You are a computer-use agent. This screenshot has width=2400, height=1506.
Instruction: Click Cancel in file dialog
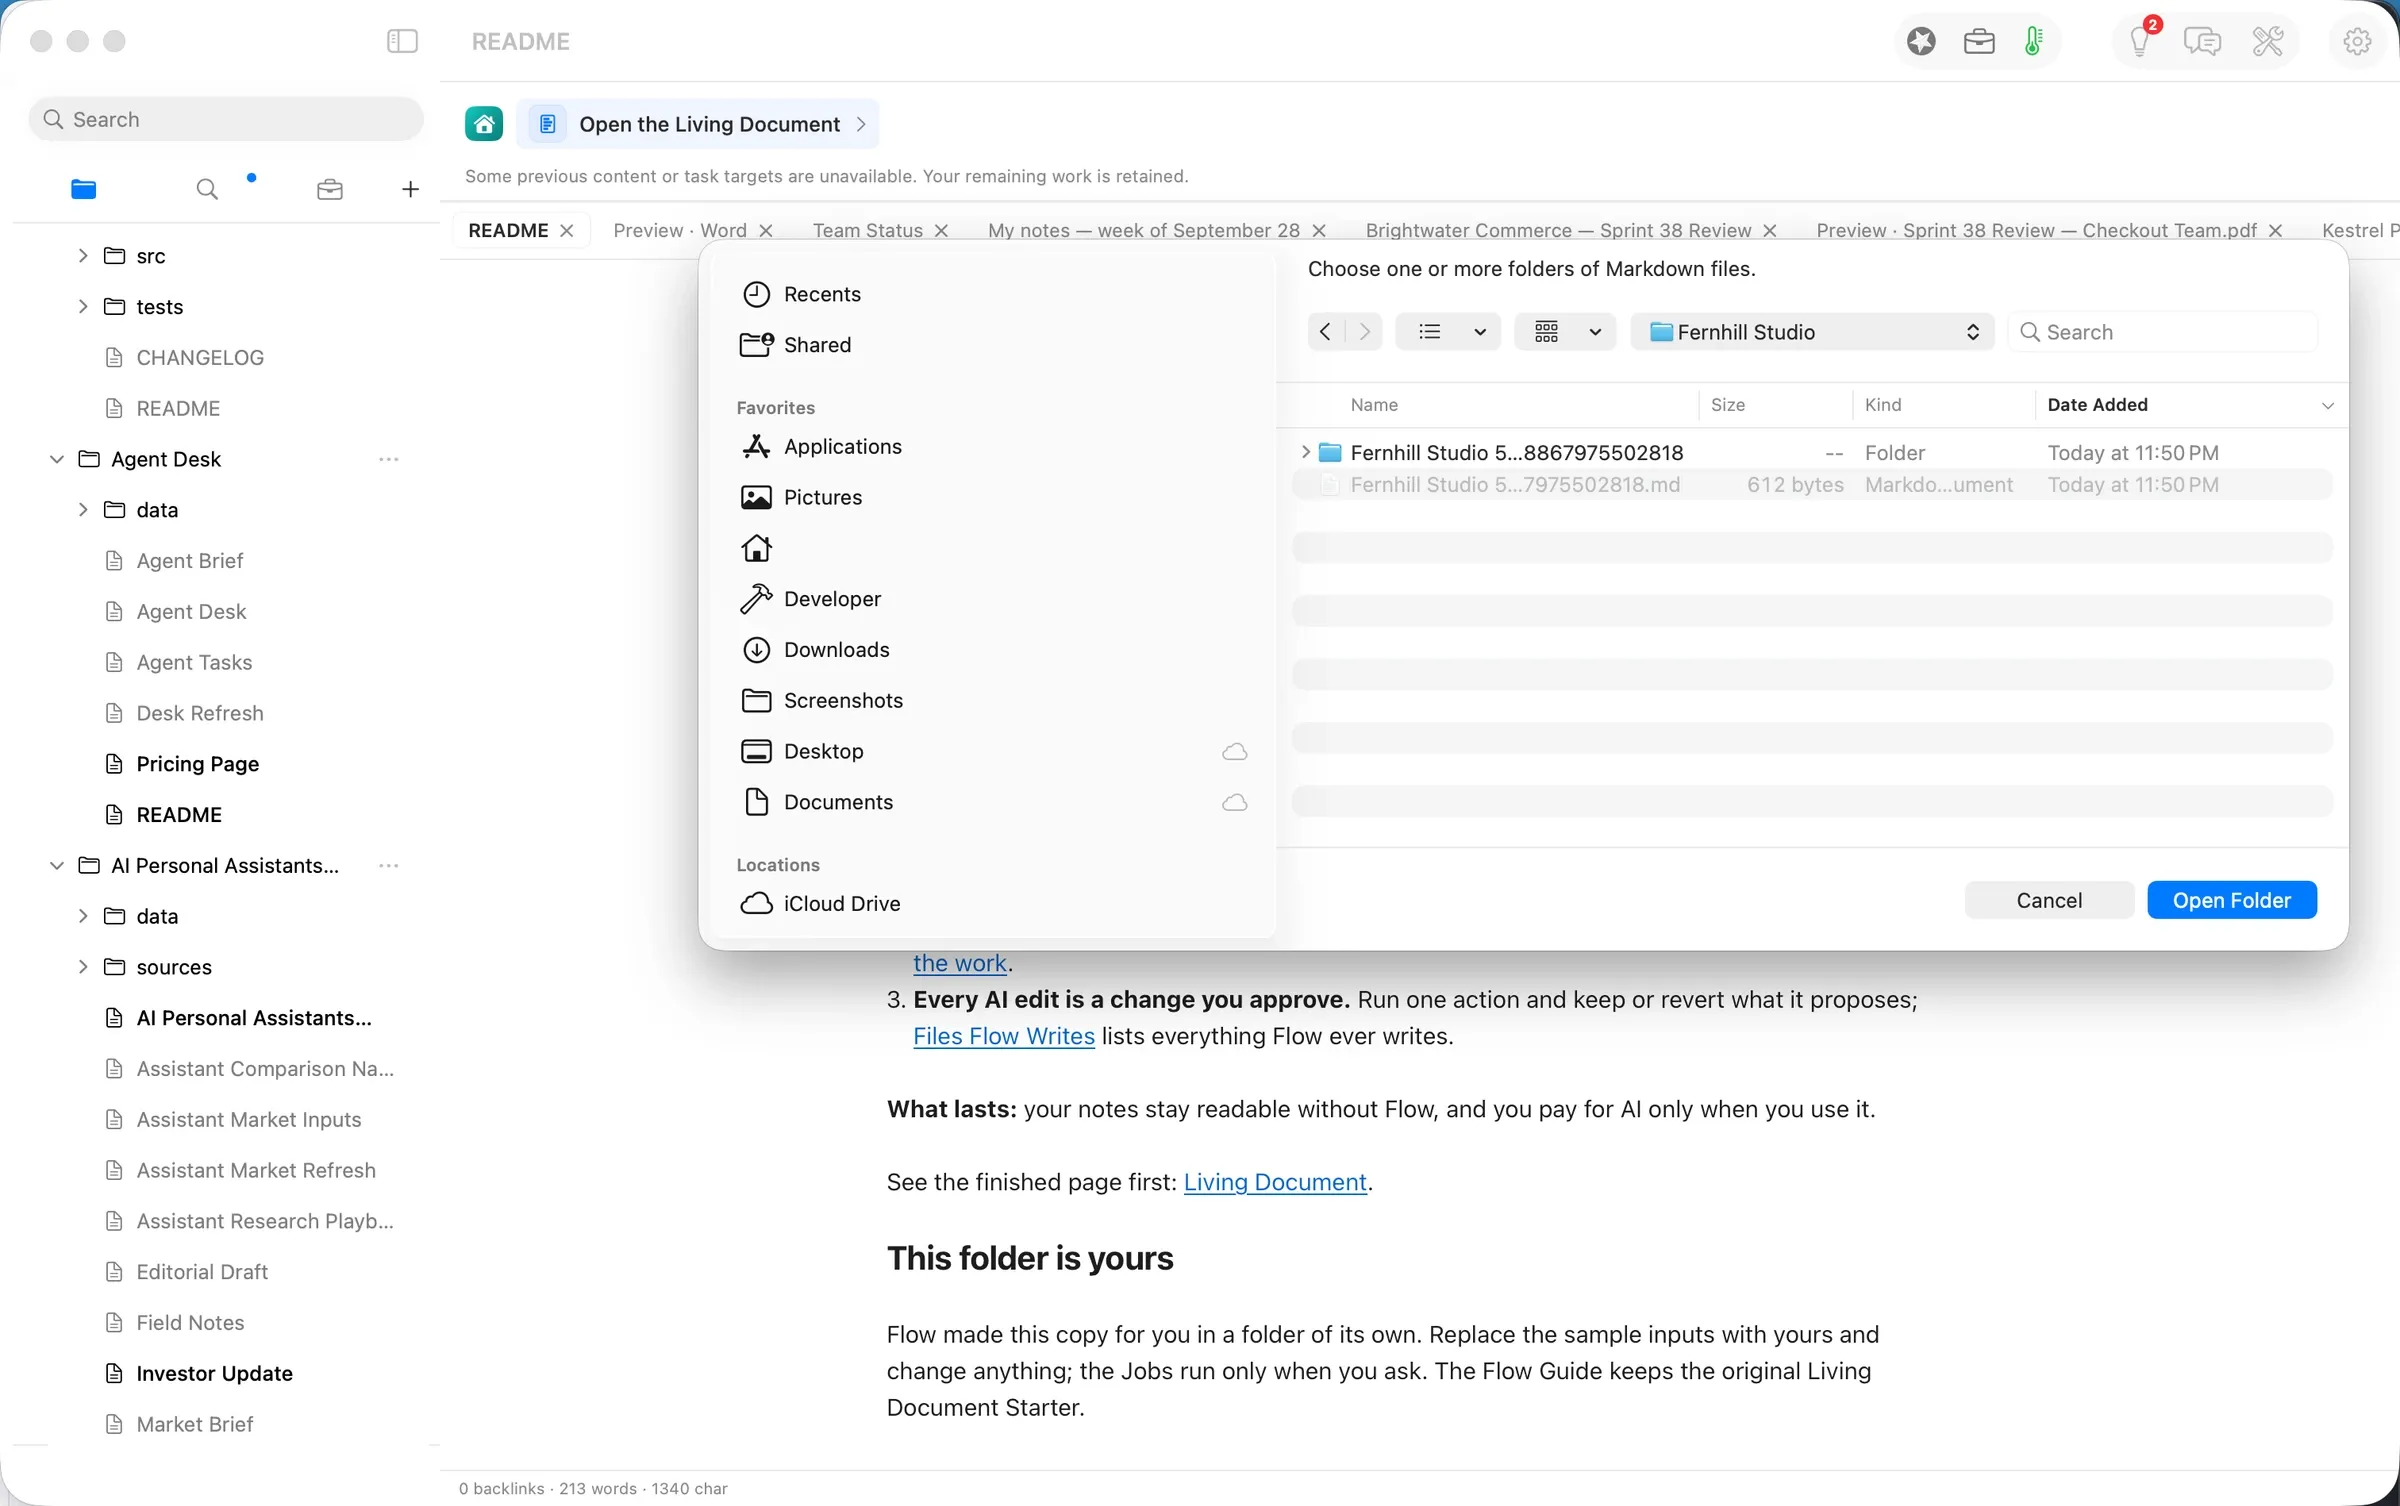(x=2049, y=900)
